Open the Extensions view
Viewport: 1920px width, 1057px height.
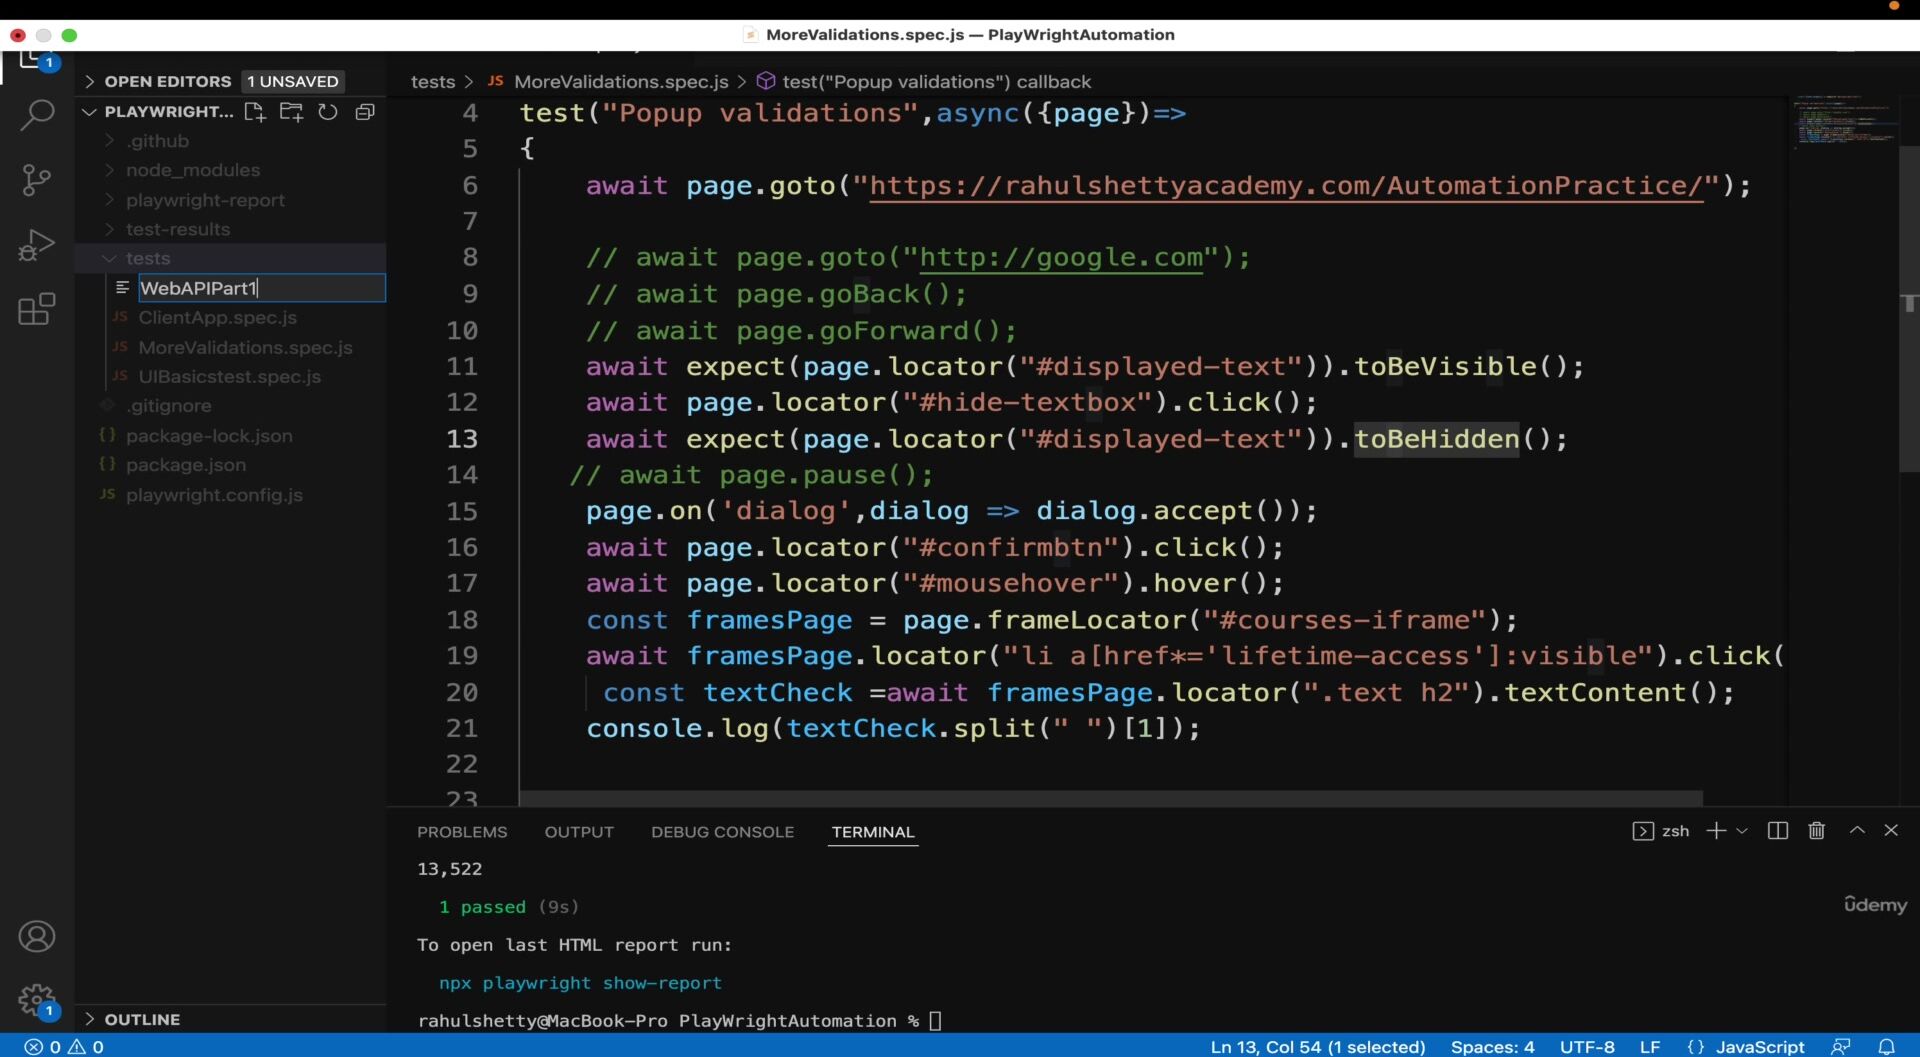[37, 309]
